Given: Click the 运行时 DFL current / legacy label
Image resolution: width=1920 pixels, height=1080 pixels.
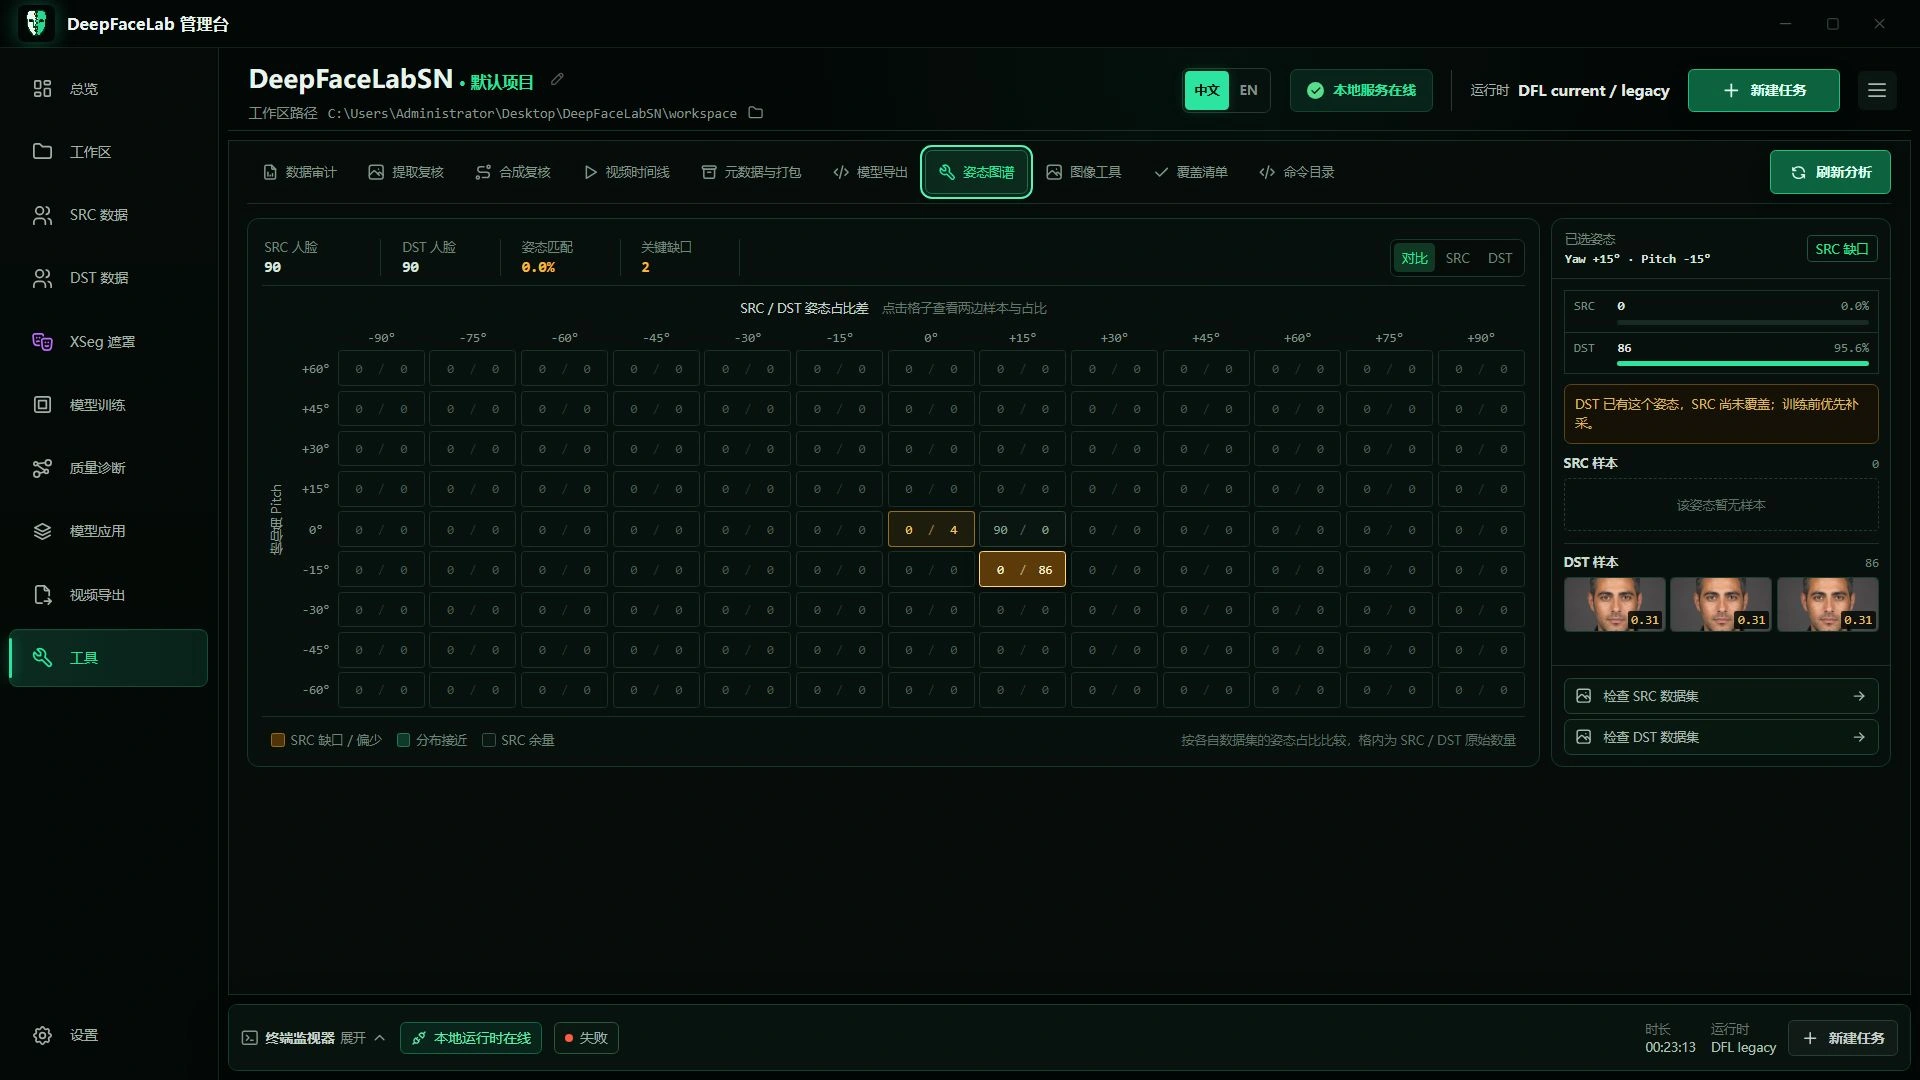Looking at the screenshot, I should point(1570,90).
